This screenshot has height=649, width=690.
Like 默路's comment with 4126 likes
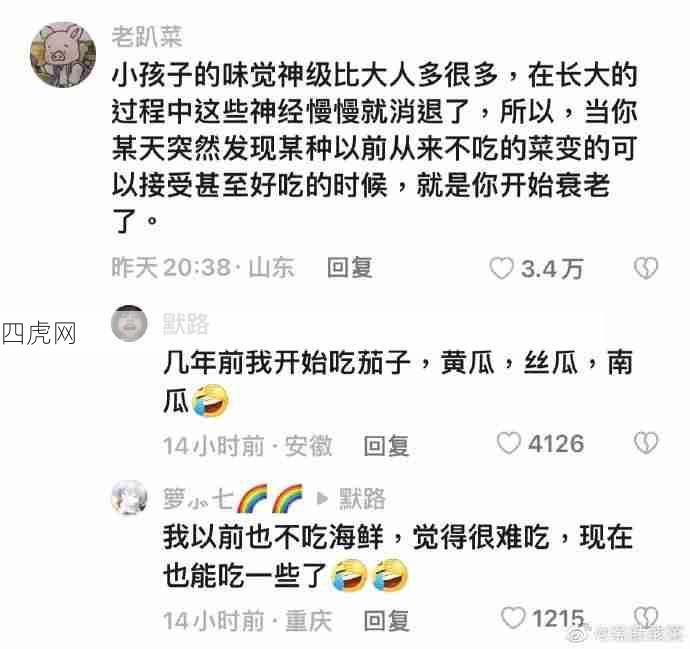(x=509, y=443)
